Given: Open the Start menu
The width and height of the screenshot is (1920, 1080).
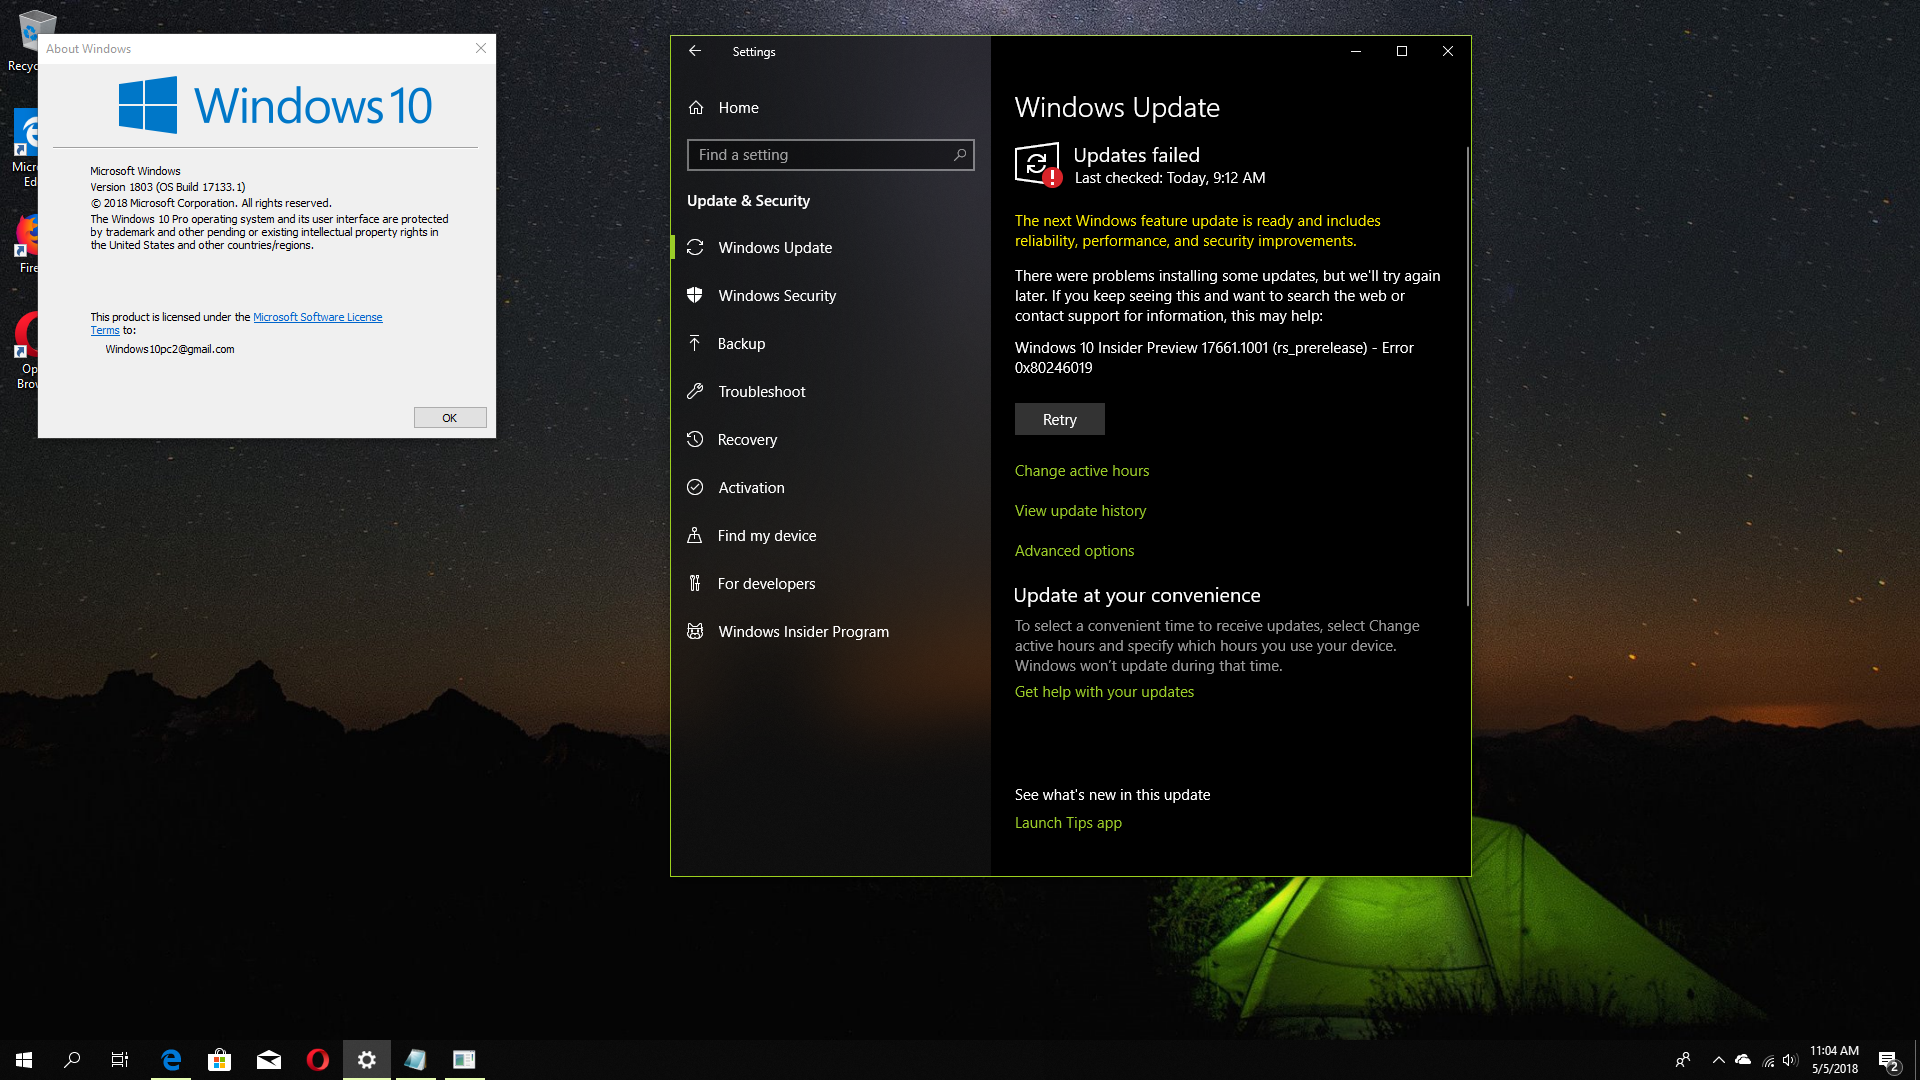Looking at the screenshot, I should tap(24, 1060).
